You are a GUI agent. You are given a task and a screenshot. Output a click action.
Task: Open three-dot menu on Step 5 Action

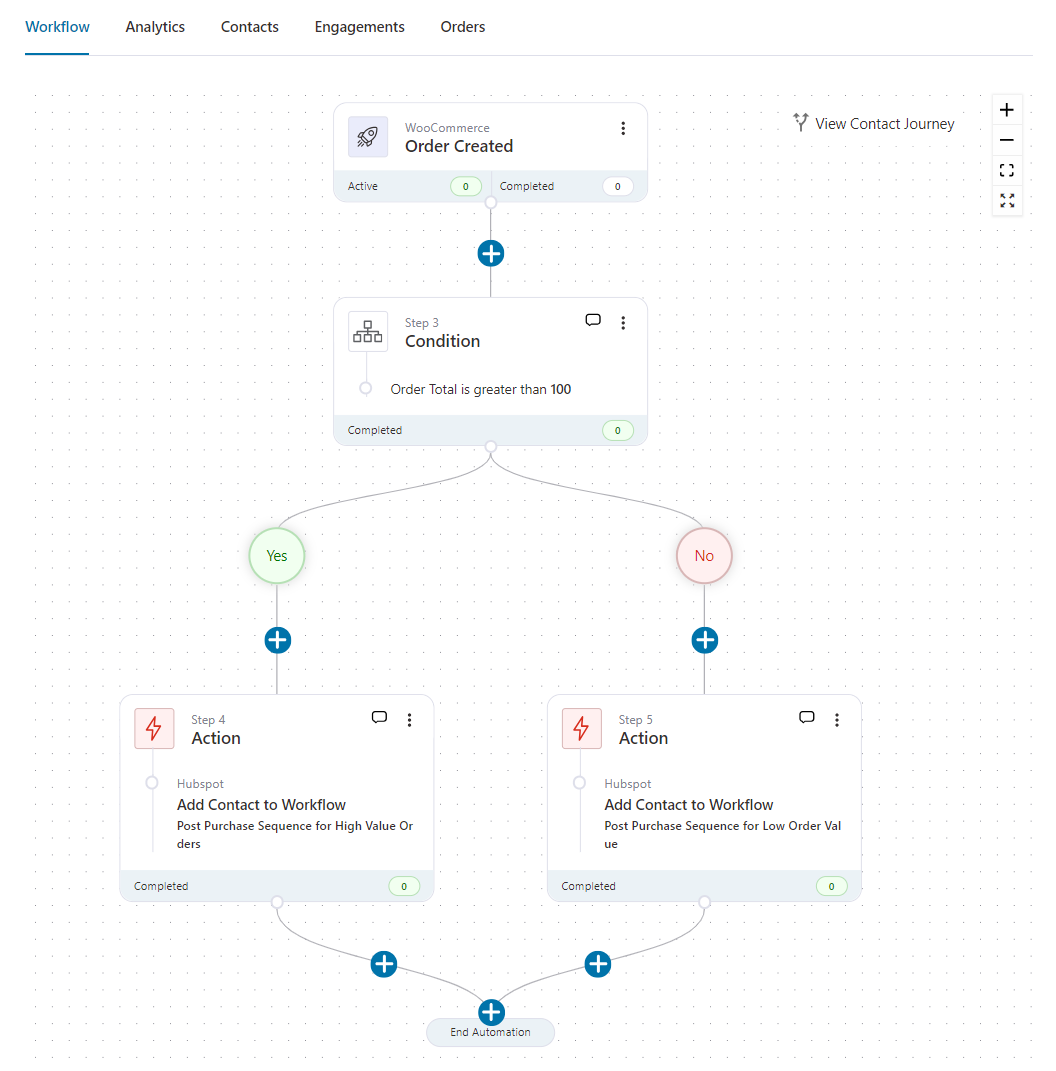(x=837, y=720)
